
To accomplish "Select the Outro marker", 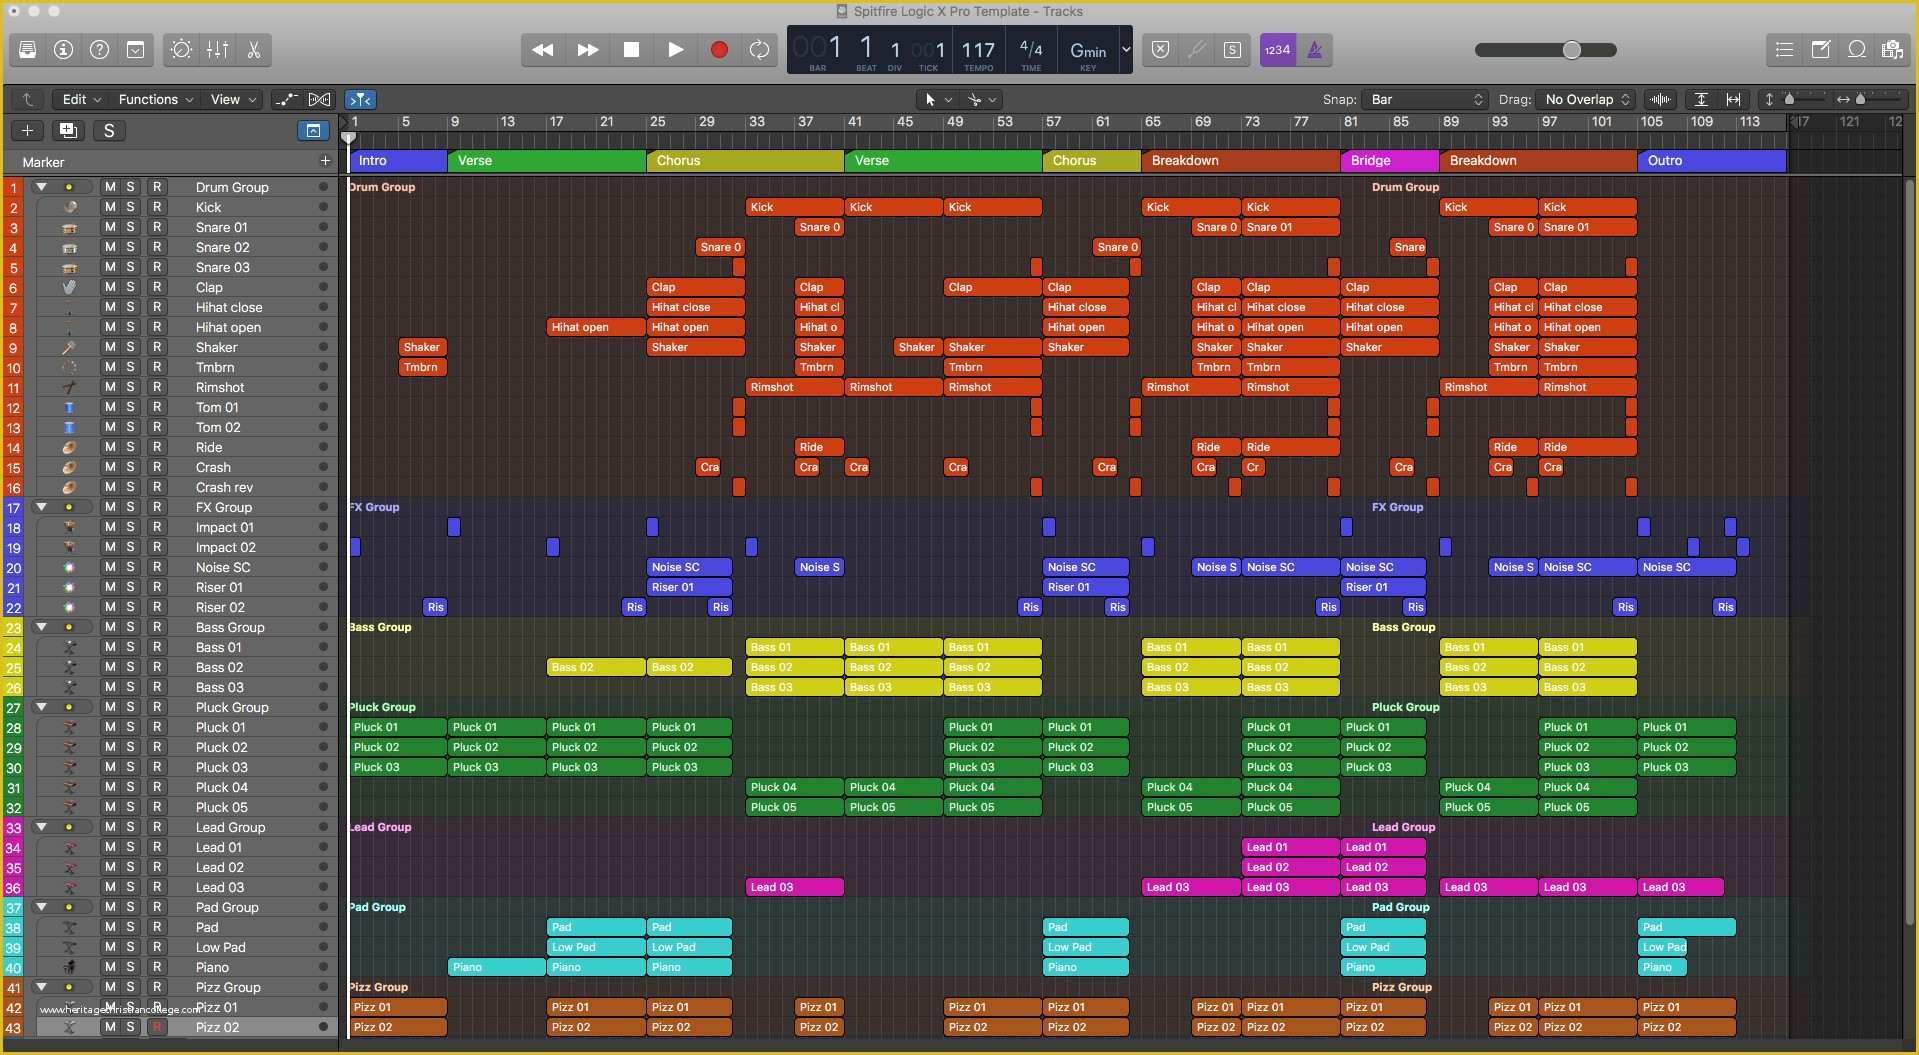I will click(1711, 160).
